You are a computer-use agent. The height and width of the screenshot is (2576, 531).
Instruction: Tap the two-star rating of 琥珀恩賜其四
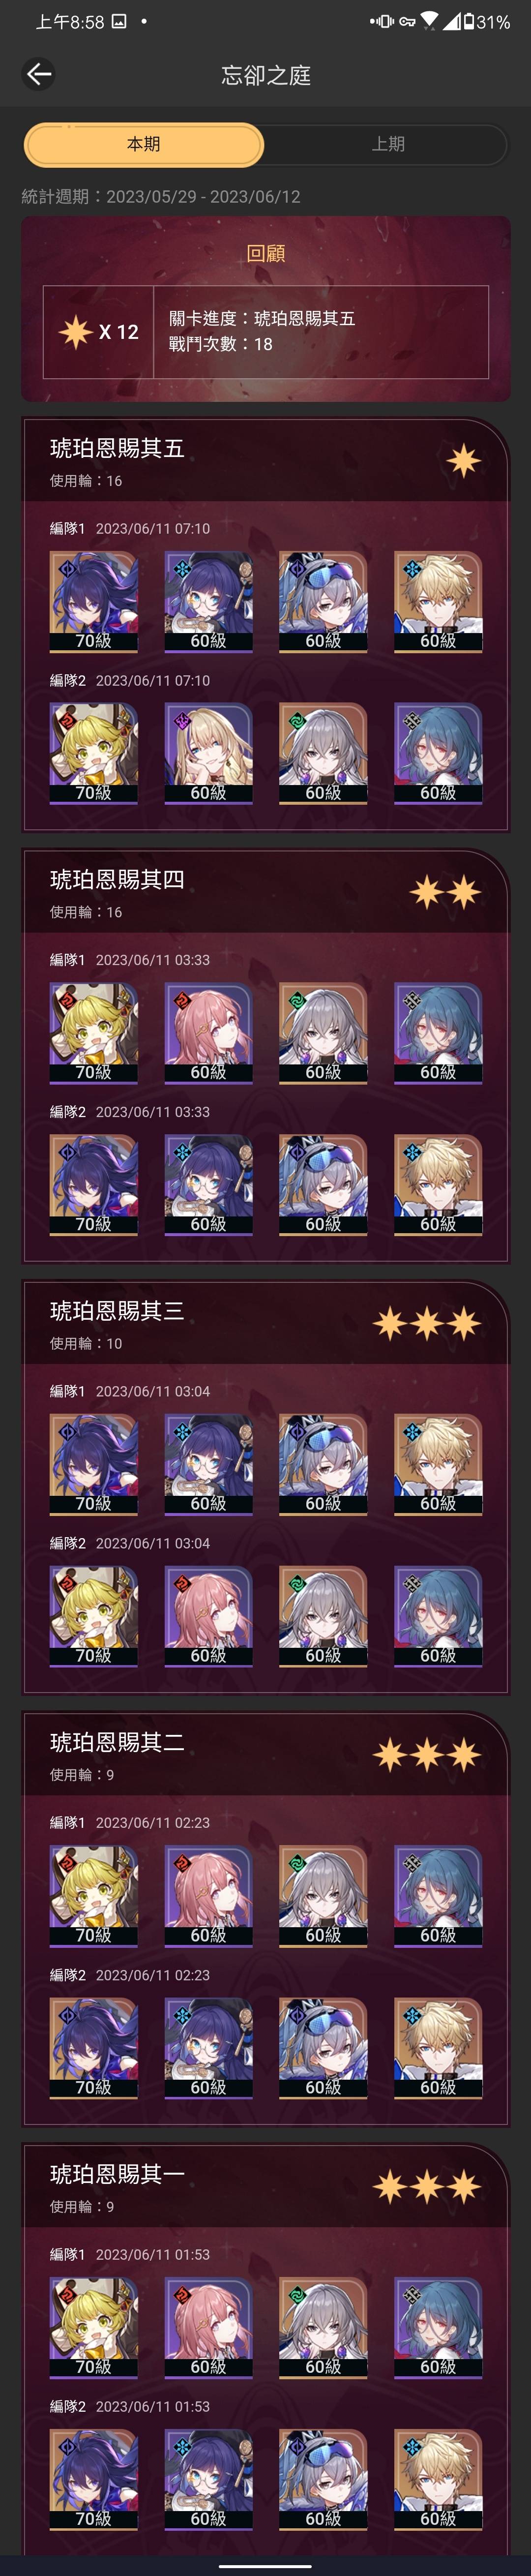[445, 891]
